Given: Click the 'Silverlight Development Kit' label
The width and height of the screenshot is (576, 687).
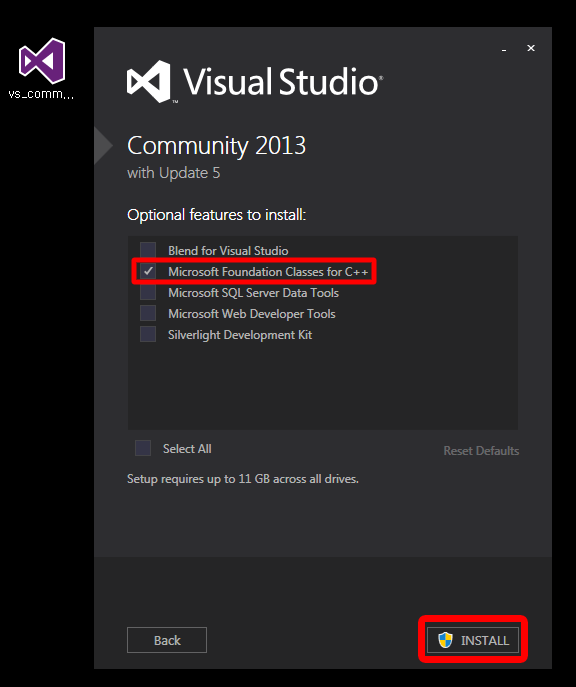Looking at the screenshot, I should pos(240,335).
